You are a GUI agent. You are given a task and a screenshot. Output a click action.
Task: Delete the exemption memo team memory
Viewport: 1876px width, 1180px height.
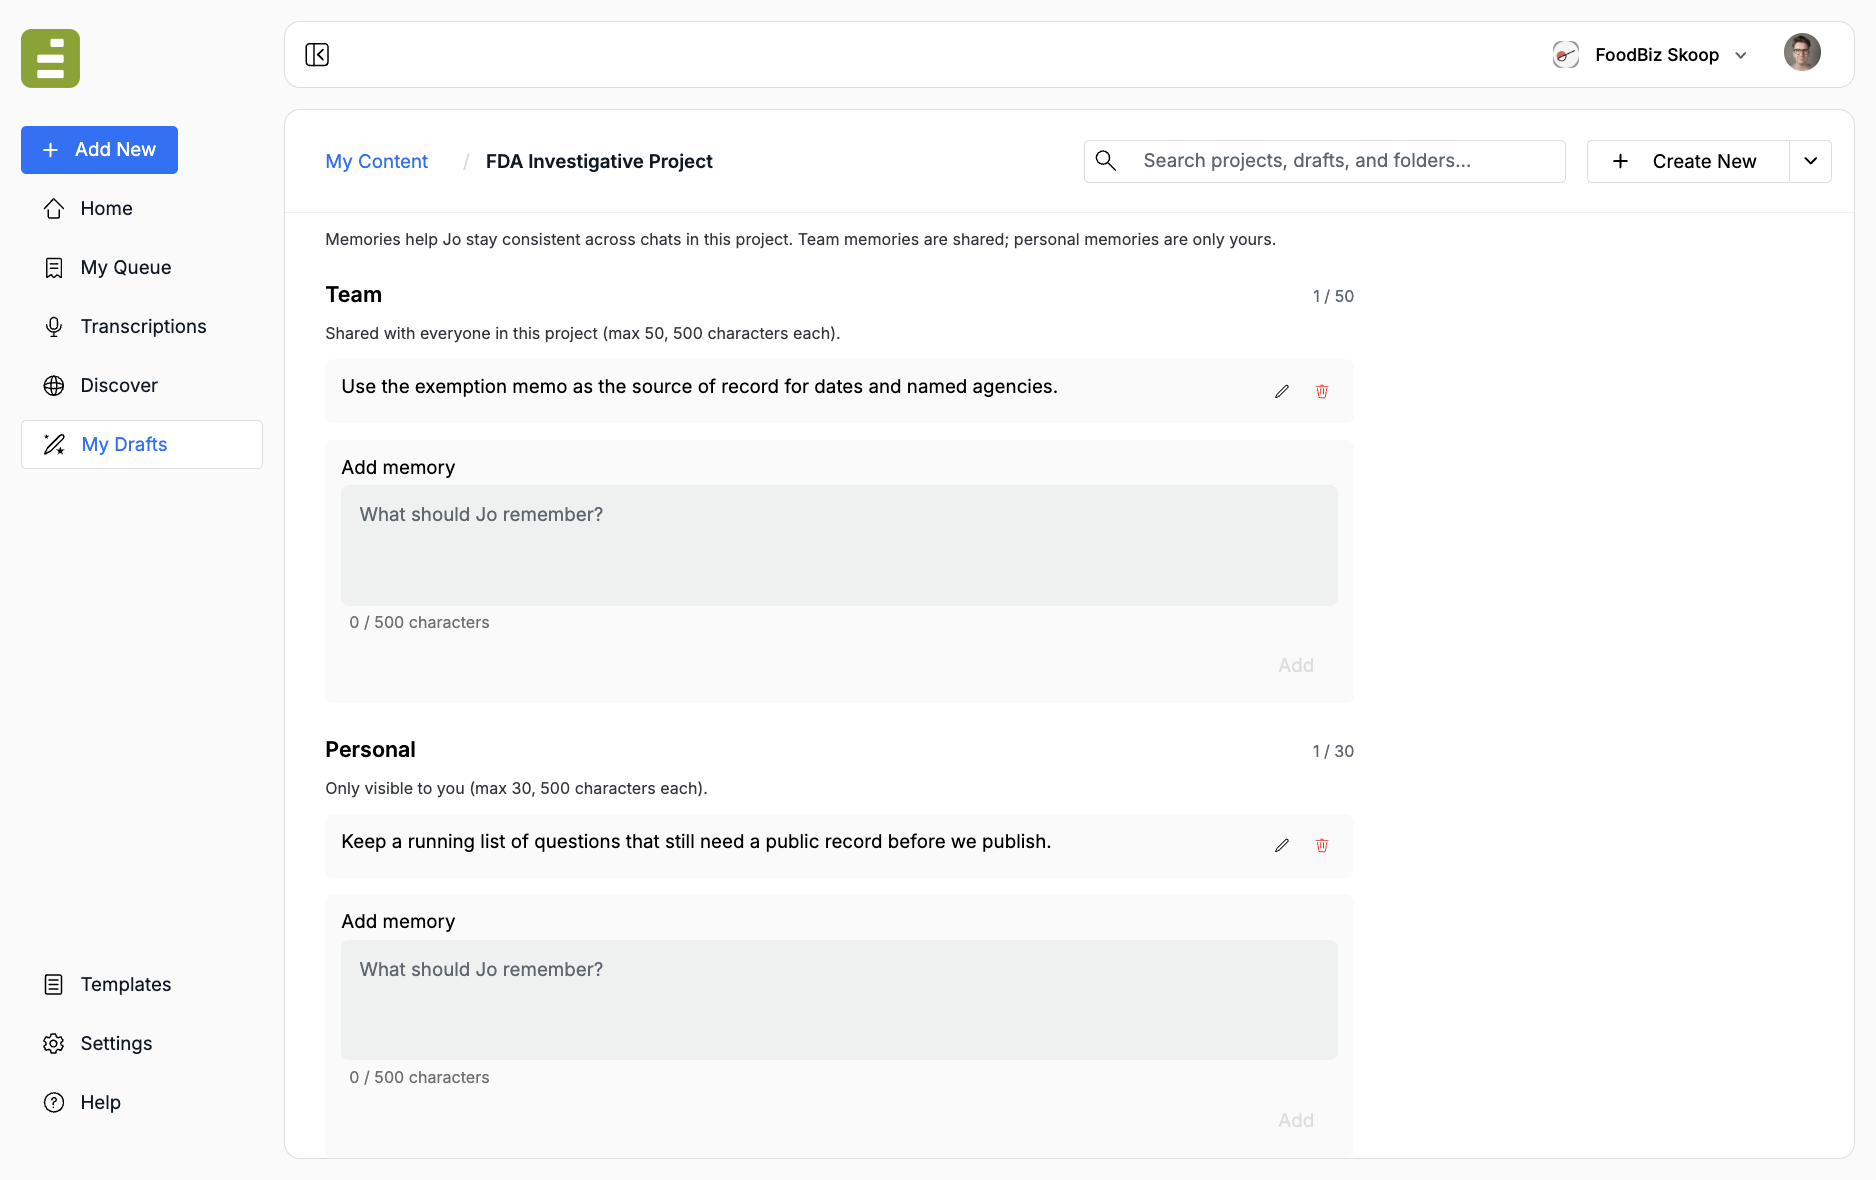pyautogui.click(x=1322, y=391)
